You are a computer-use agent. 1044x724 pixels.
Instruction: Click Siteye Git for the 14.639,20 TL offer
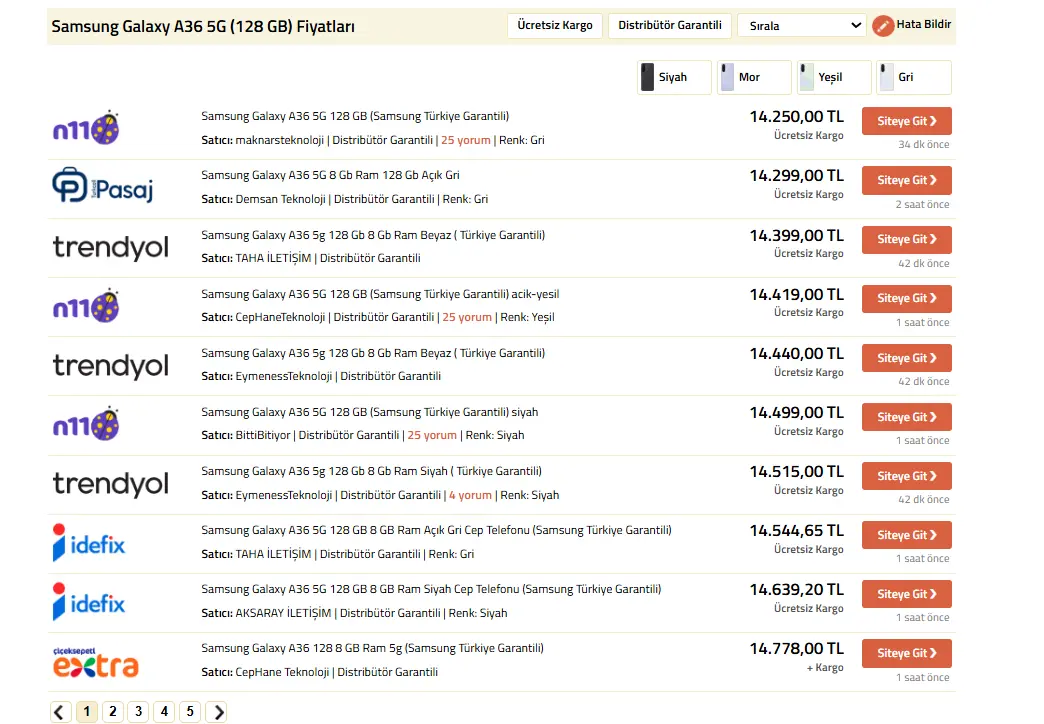pos(906,594)
